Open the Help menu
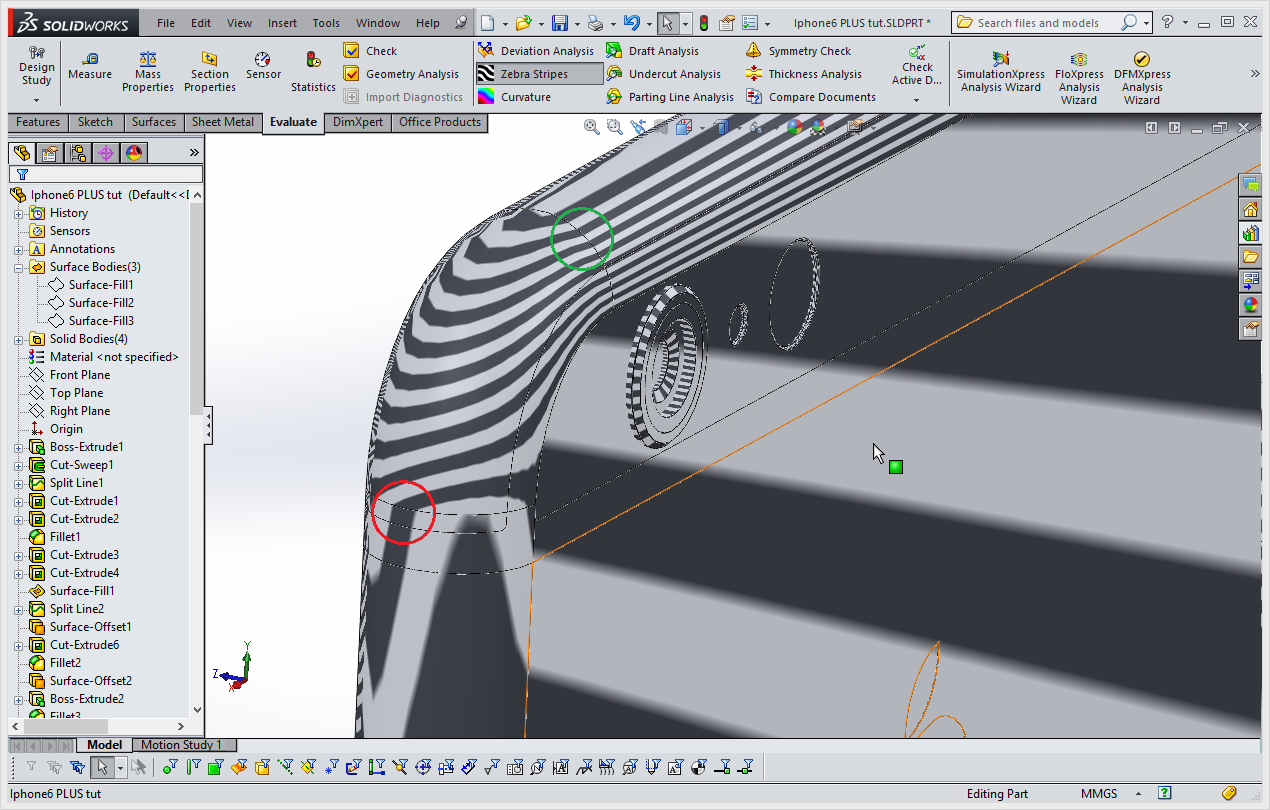The image size is (1270, 810). click(427, 23)
